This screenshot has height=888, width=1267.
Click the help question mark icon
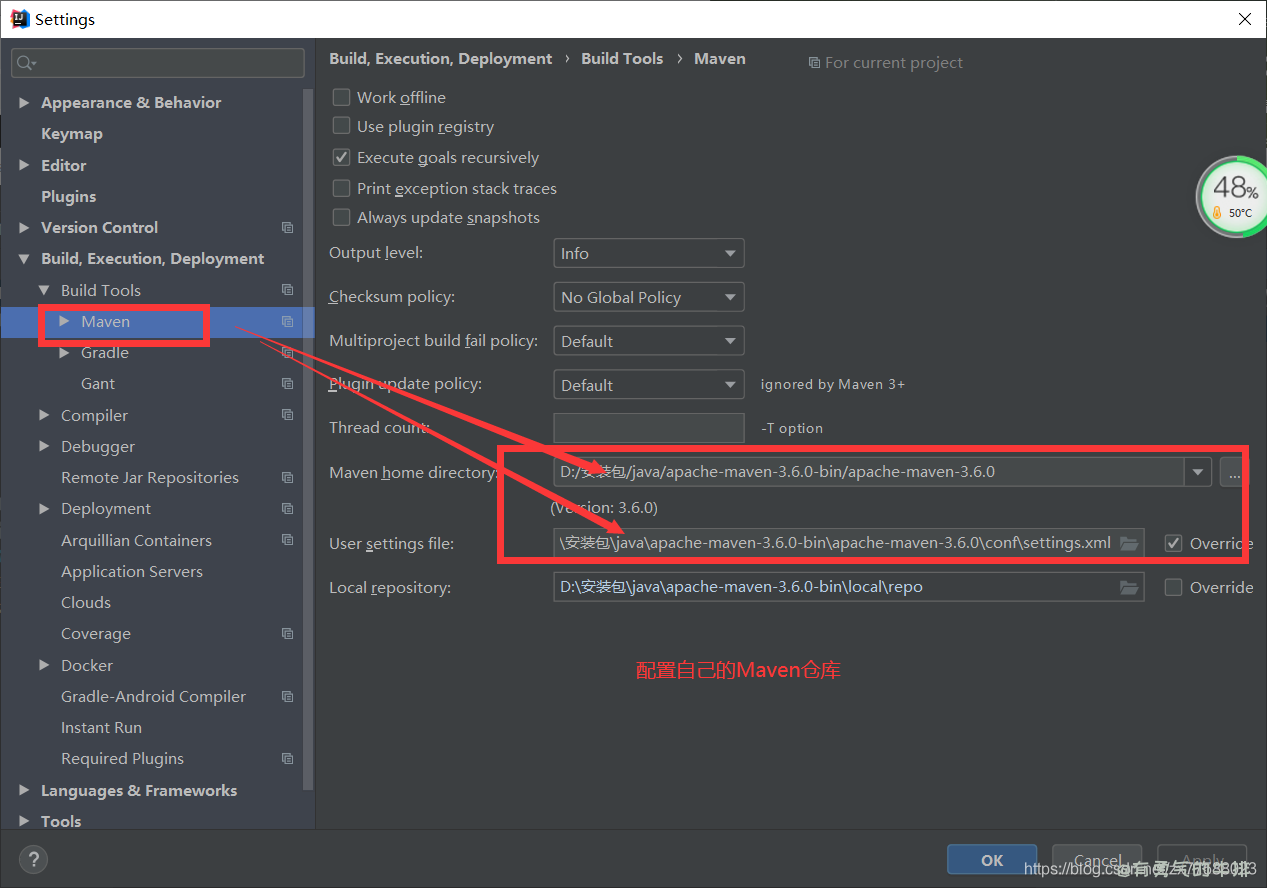(33, 859)
